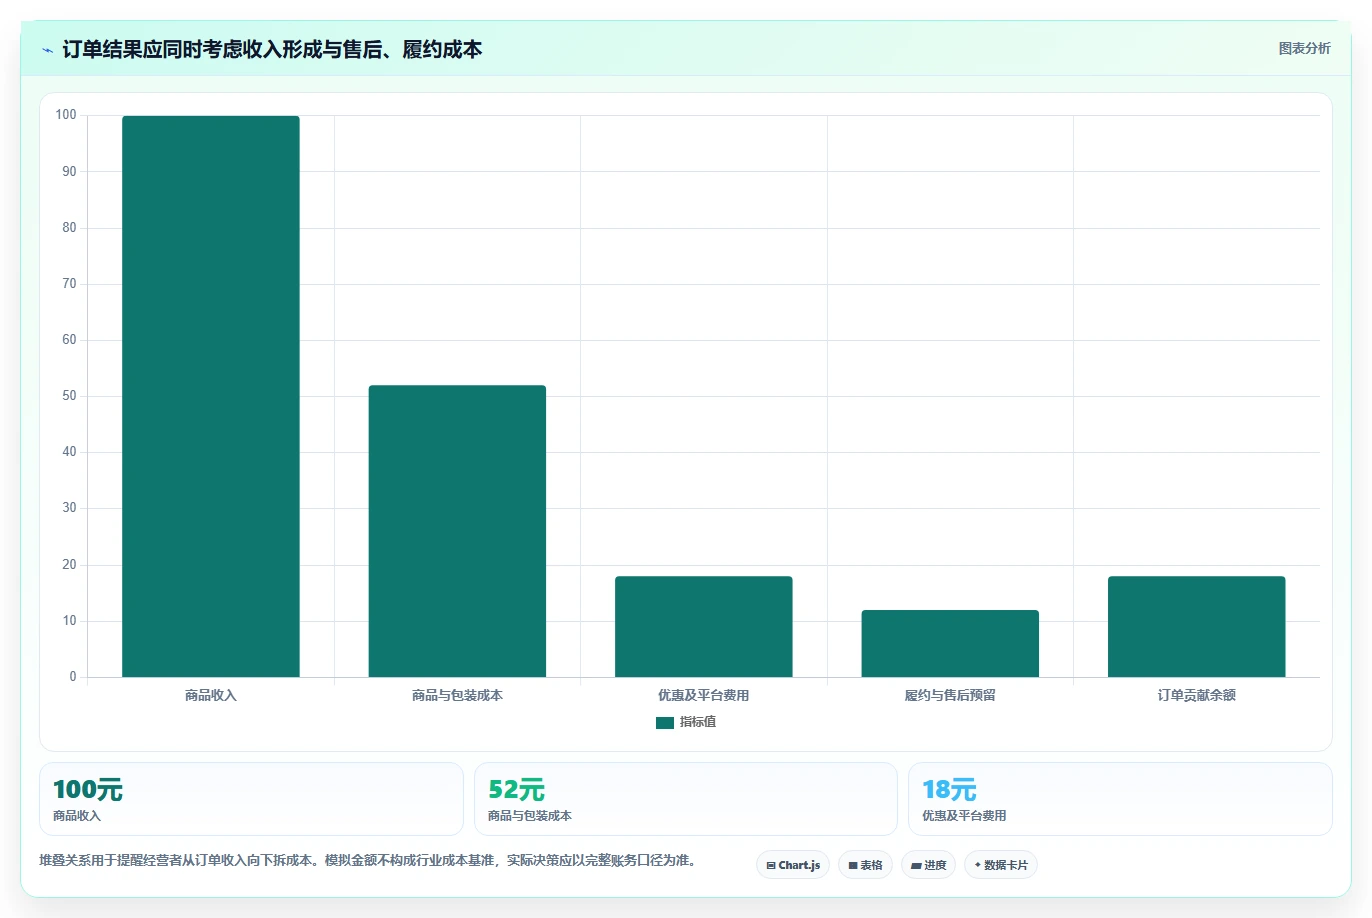This screenshot has height=918, width=1372.
Task: Select the 履约与售后预留 bar
Action: 950,643
